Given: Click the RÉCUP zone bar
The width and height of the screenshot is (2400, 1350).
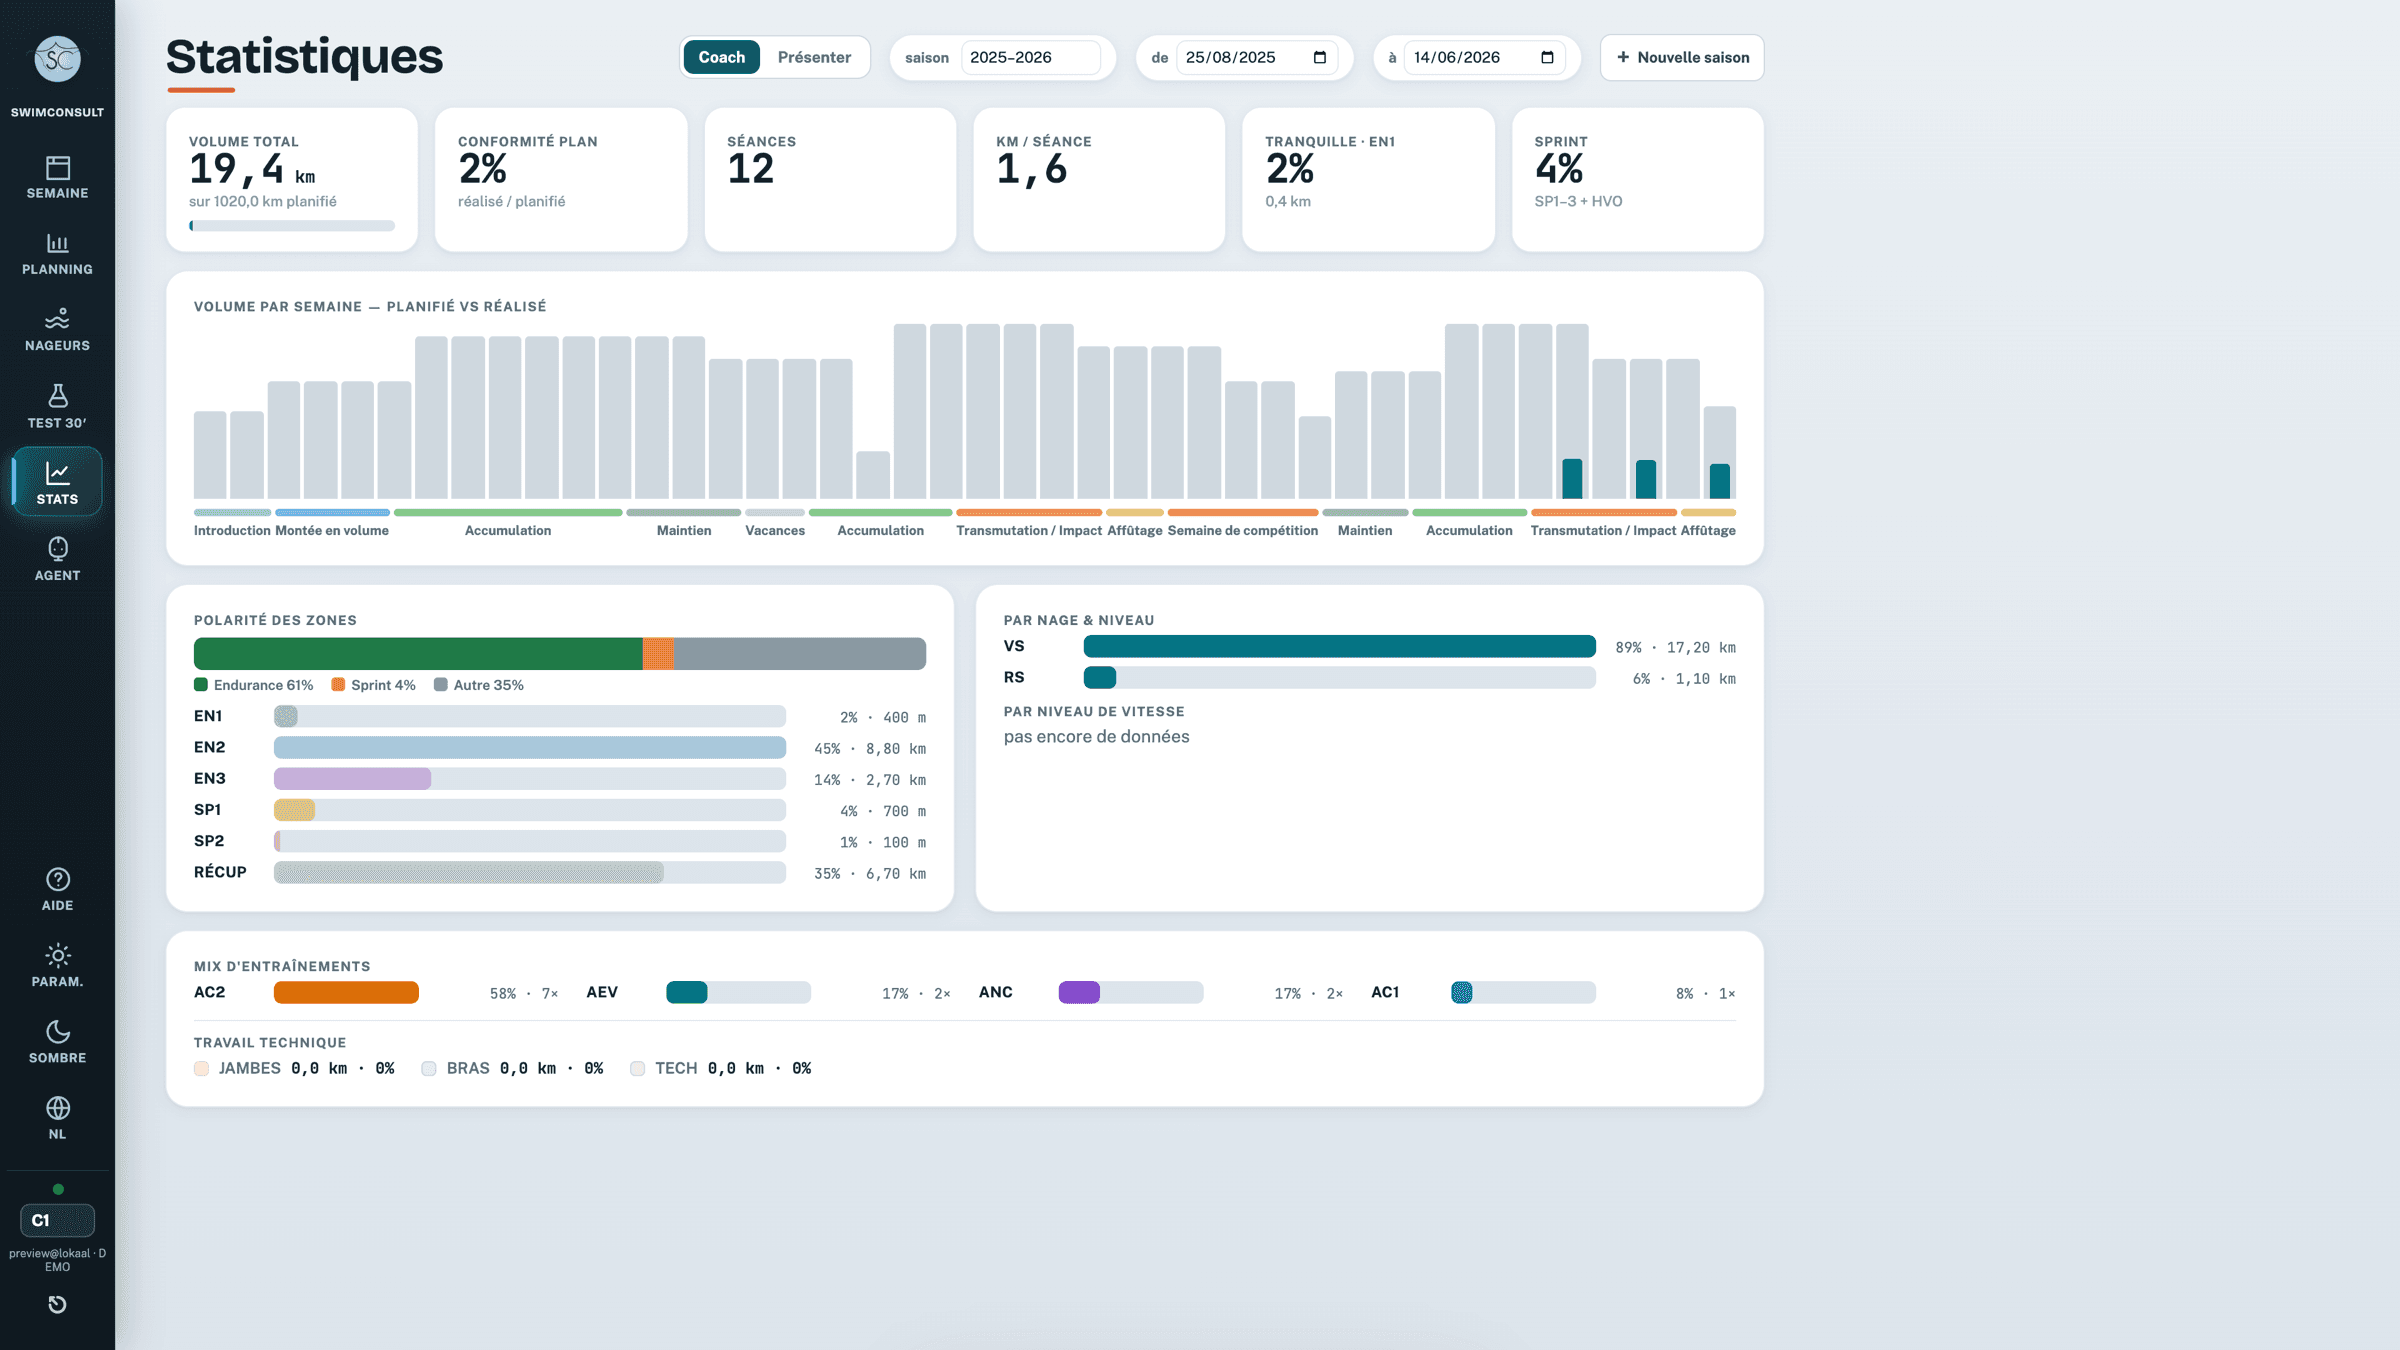Looking at the screenshot, I should [x=530, y=873].
